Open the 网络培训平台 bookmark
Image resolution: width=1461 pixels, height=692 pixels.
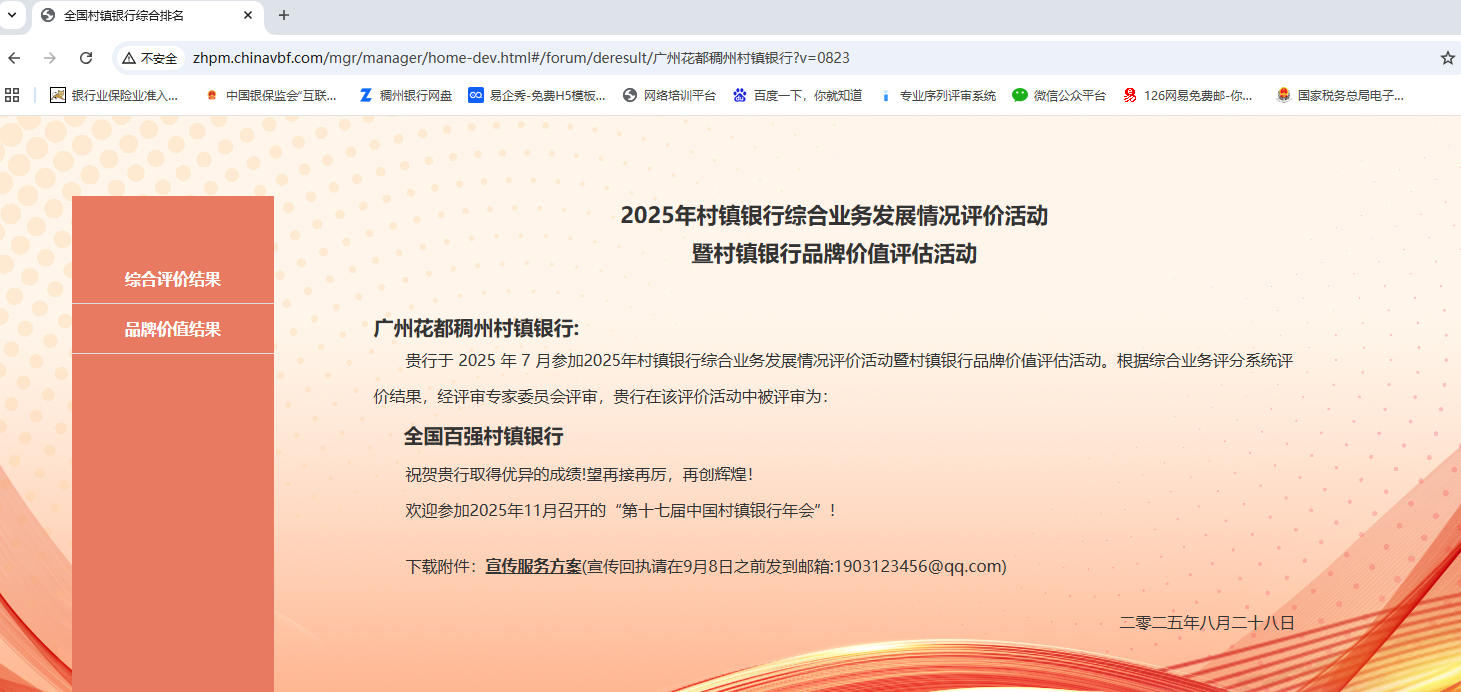[669, 96]
